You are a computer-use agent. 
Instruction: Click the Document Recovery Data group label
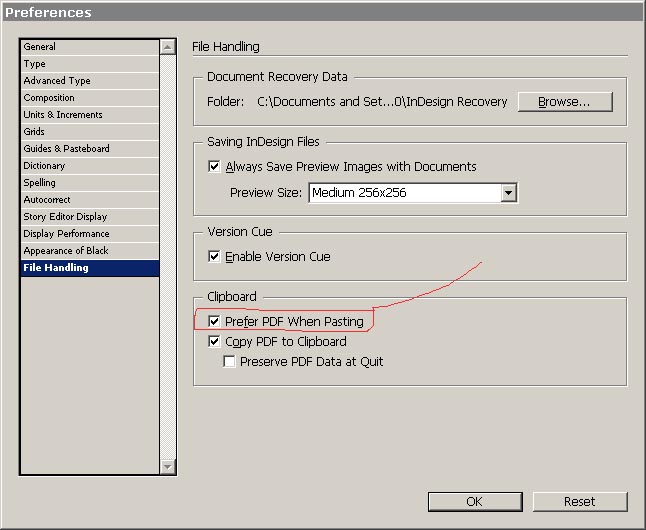(277, 77)
